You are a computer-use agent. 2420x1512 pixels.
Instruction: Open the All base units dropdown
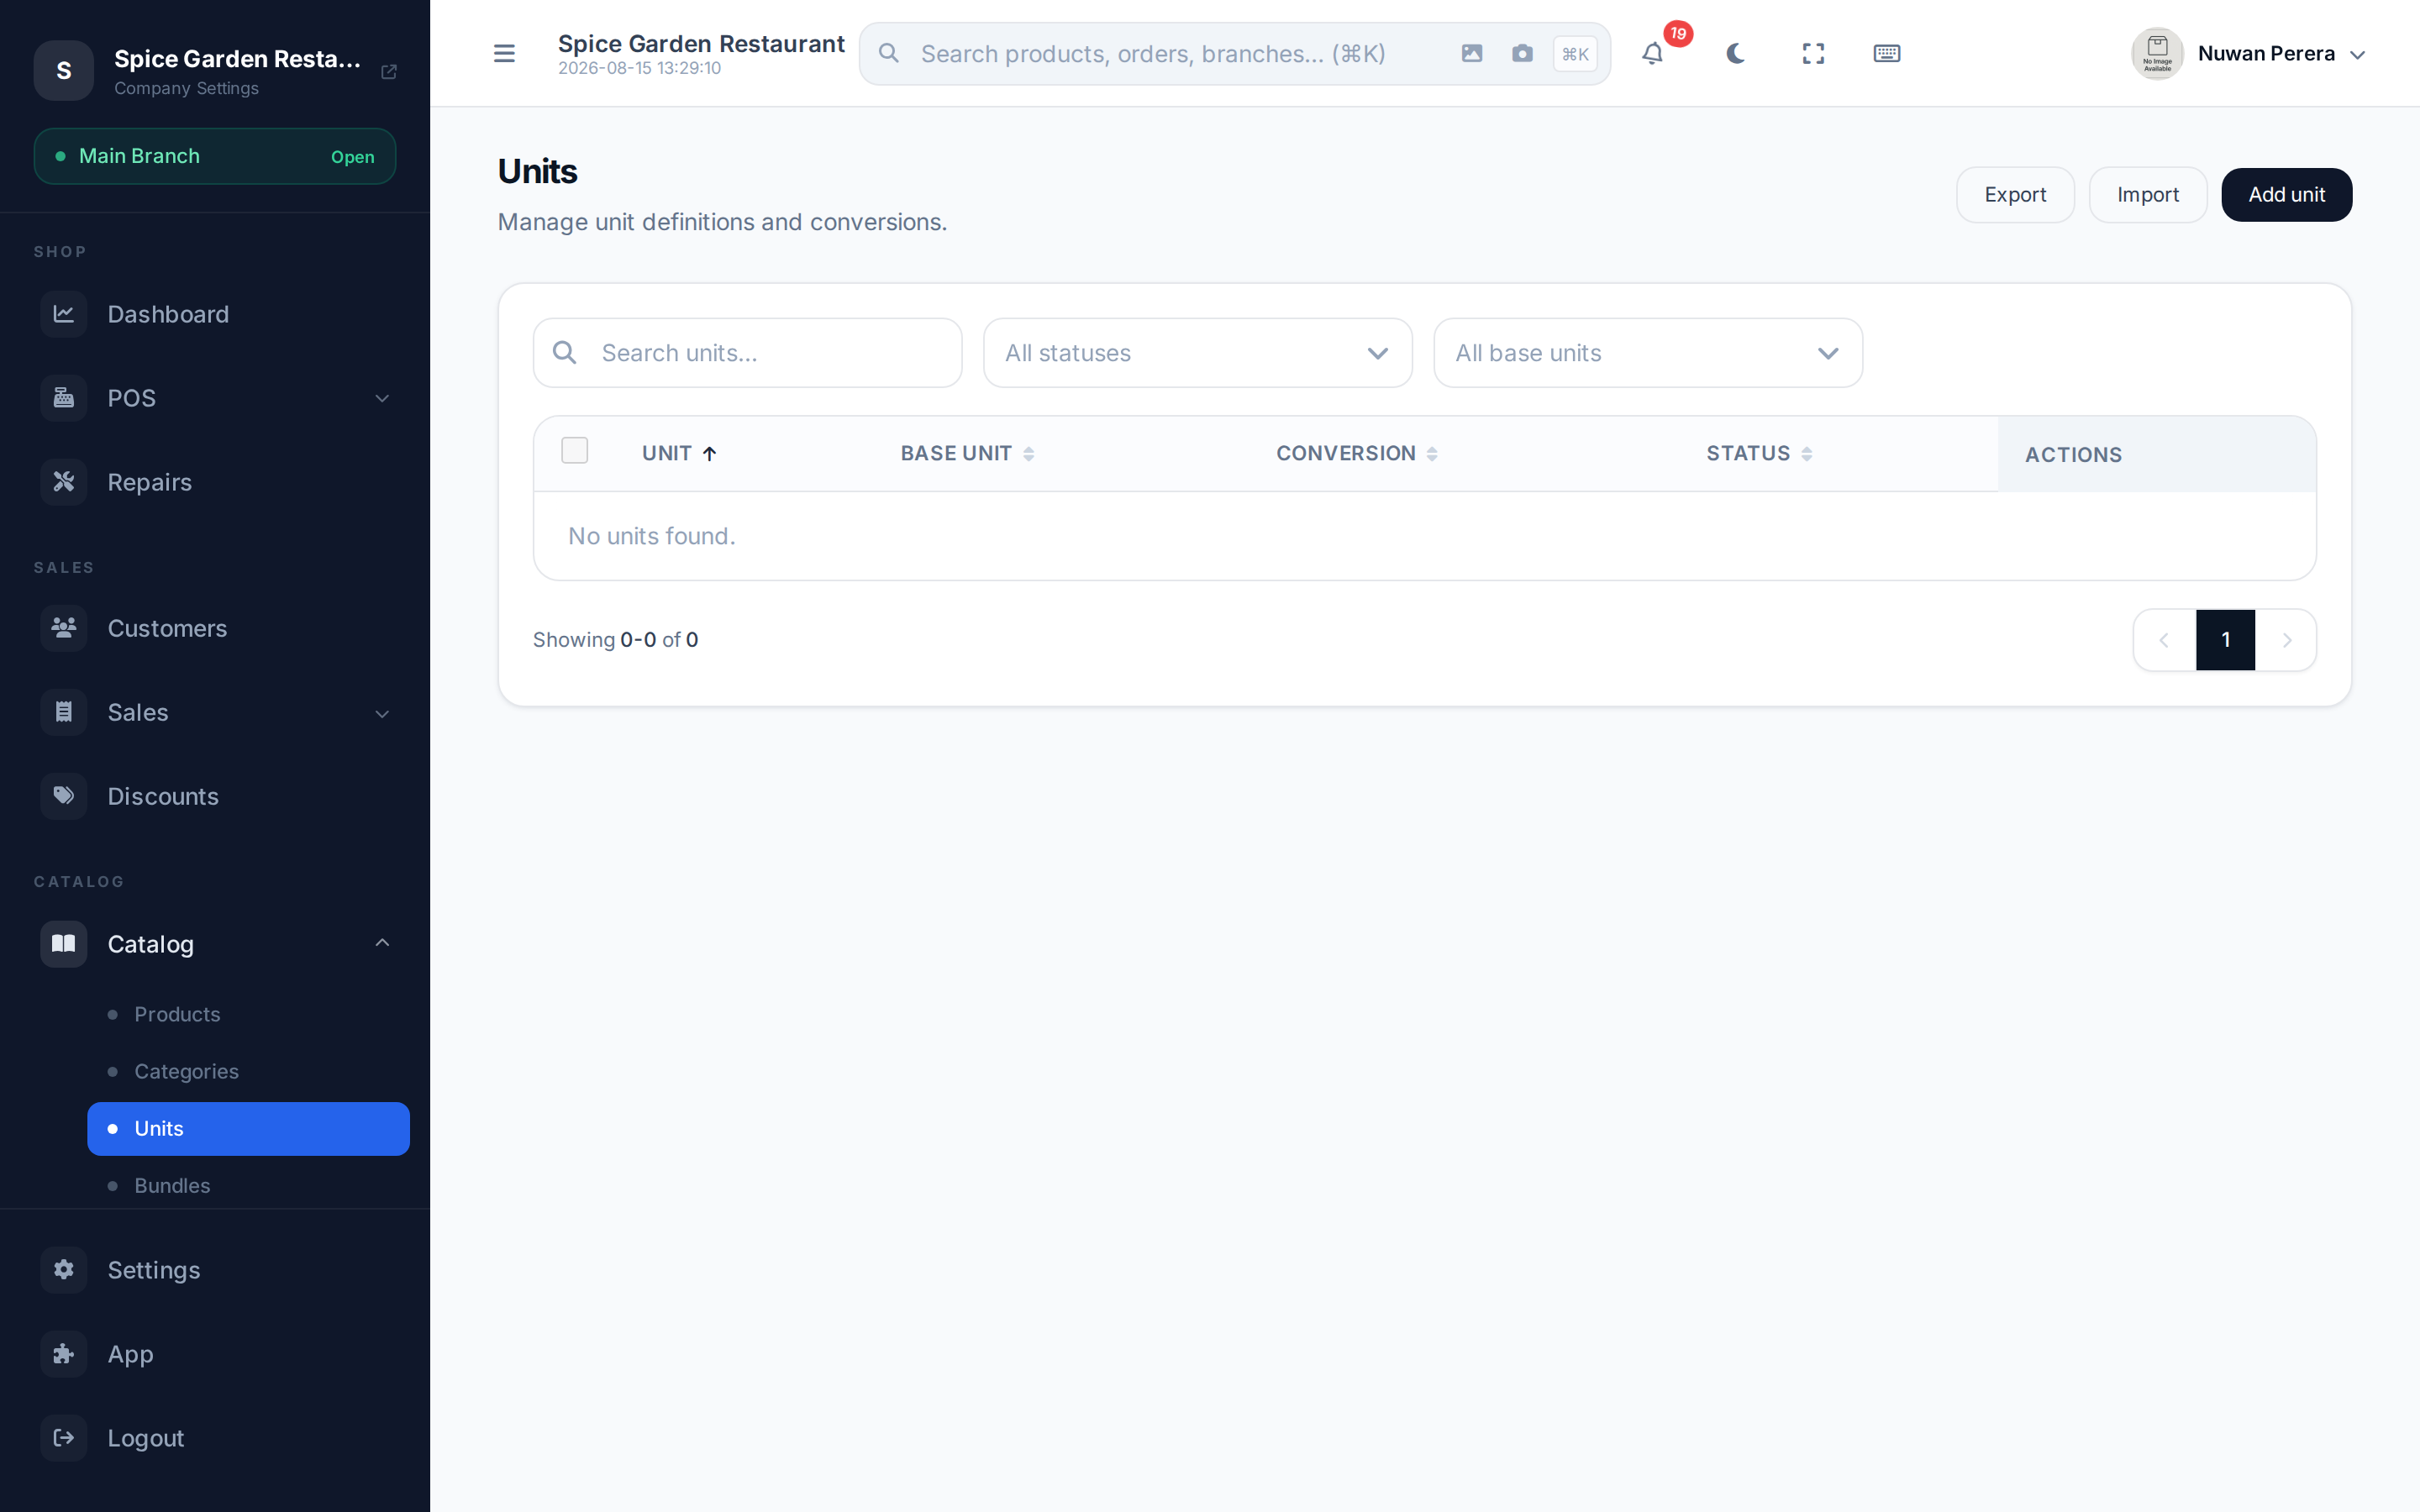coord(1647,353)
